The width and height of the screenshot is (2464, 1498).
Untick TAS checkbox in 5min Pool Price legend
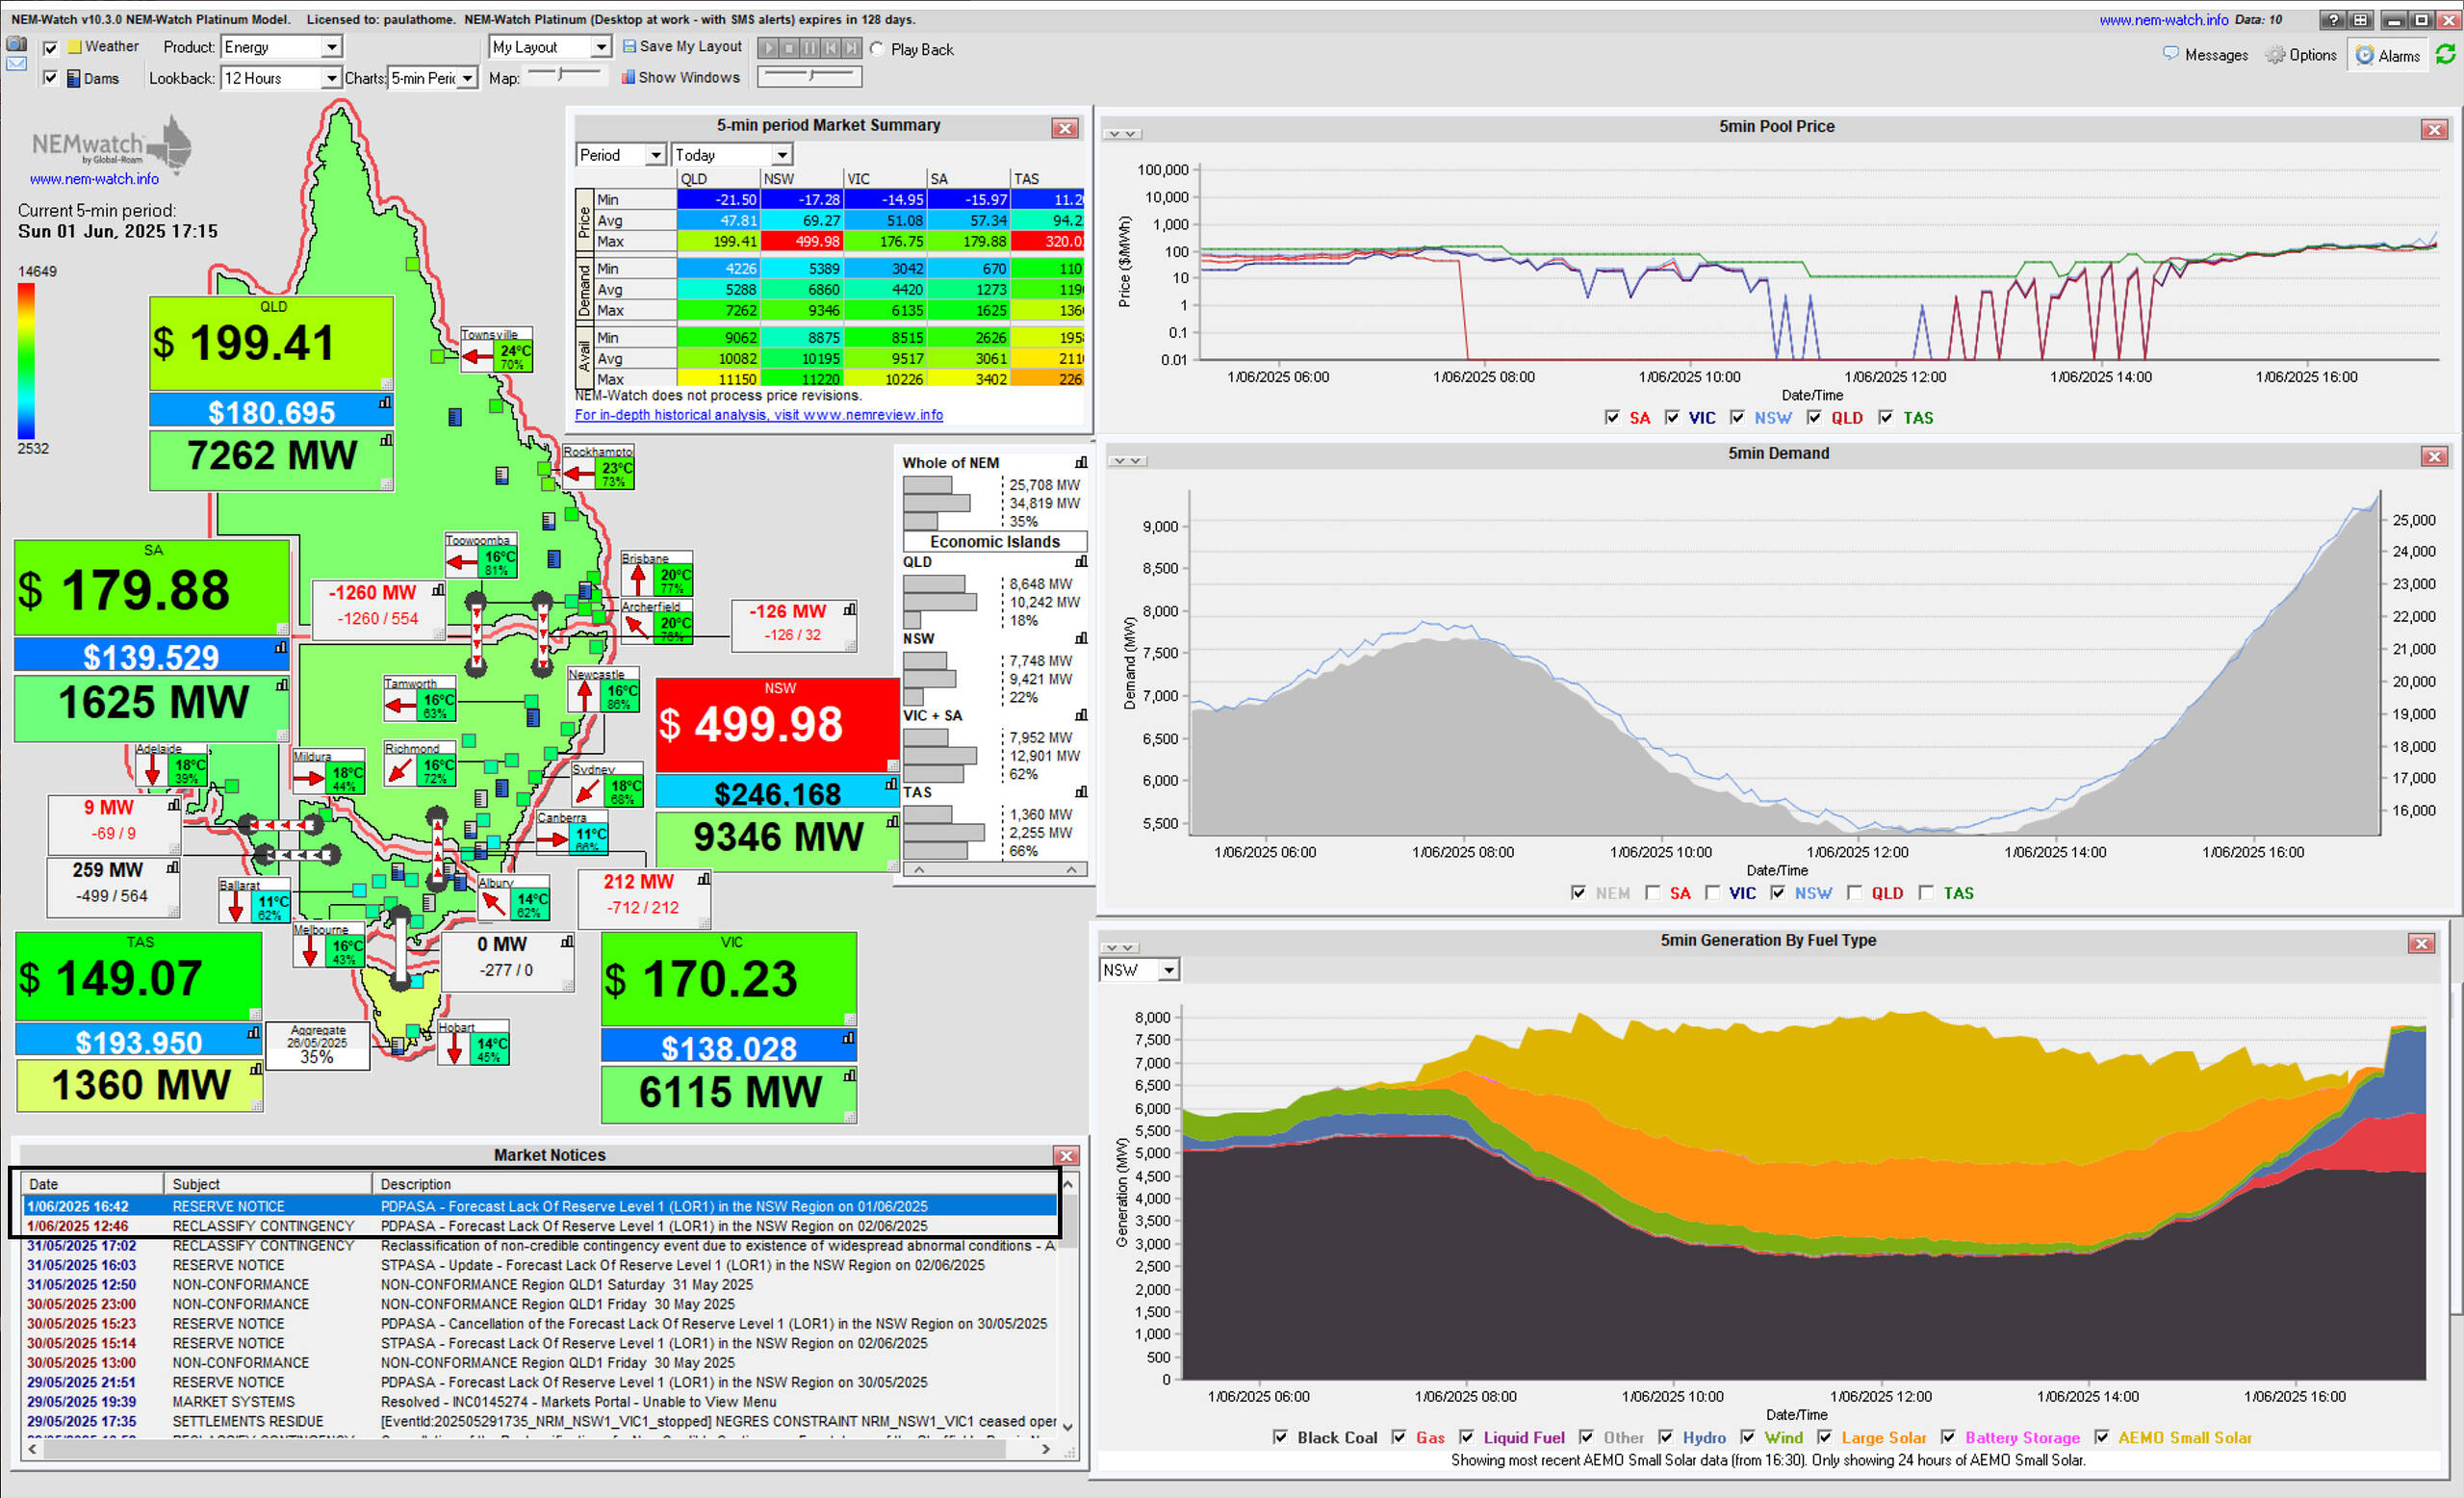click(1886, 417)
